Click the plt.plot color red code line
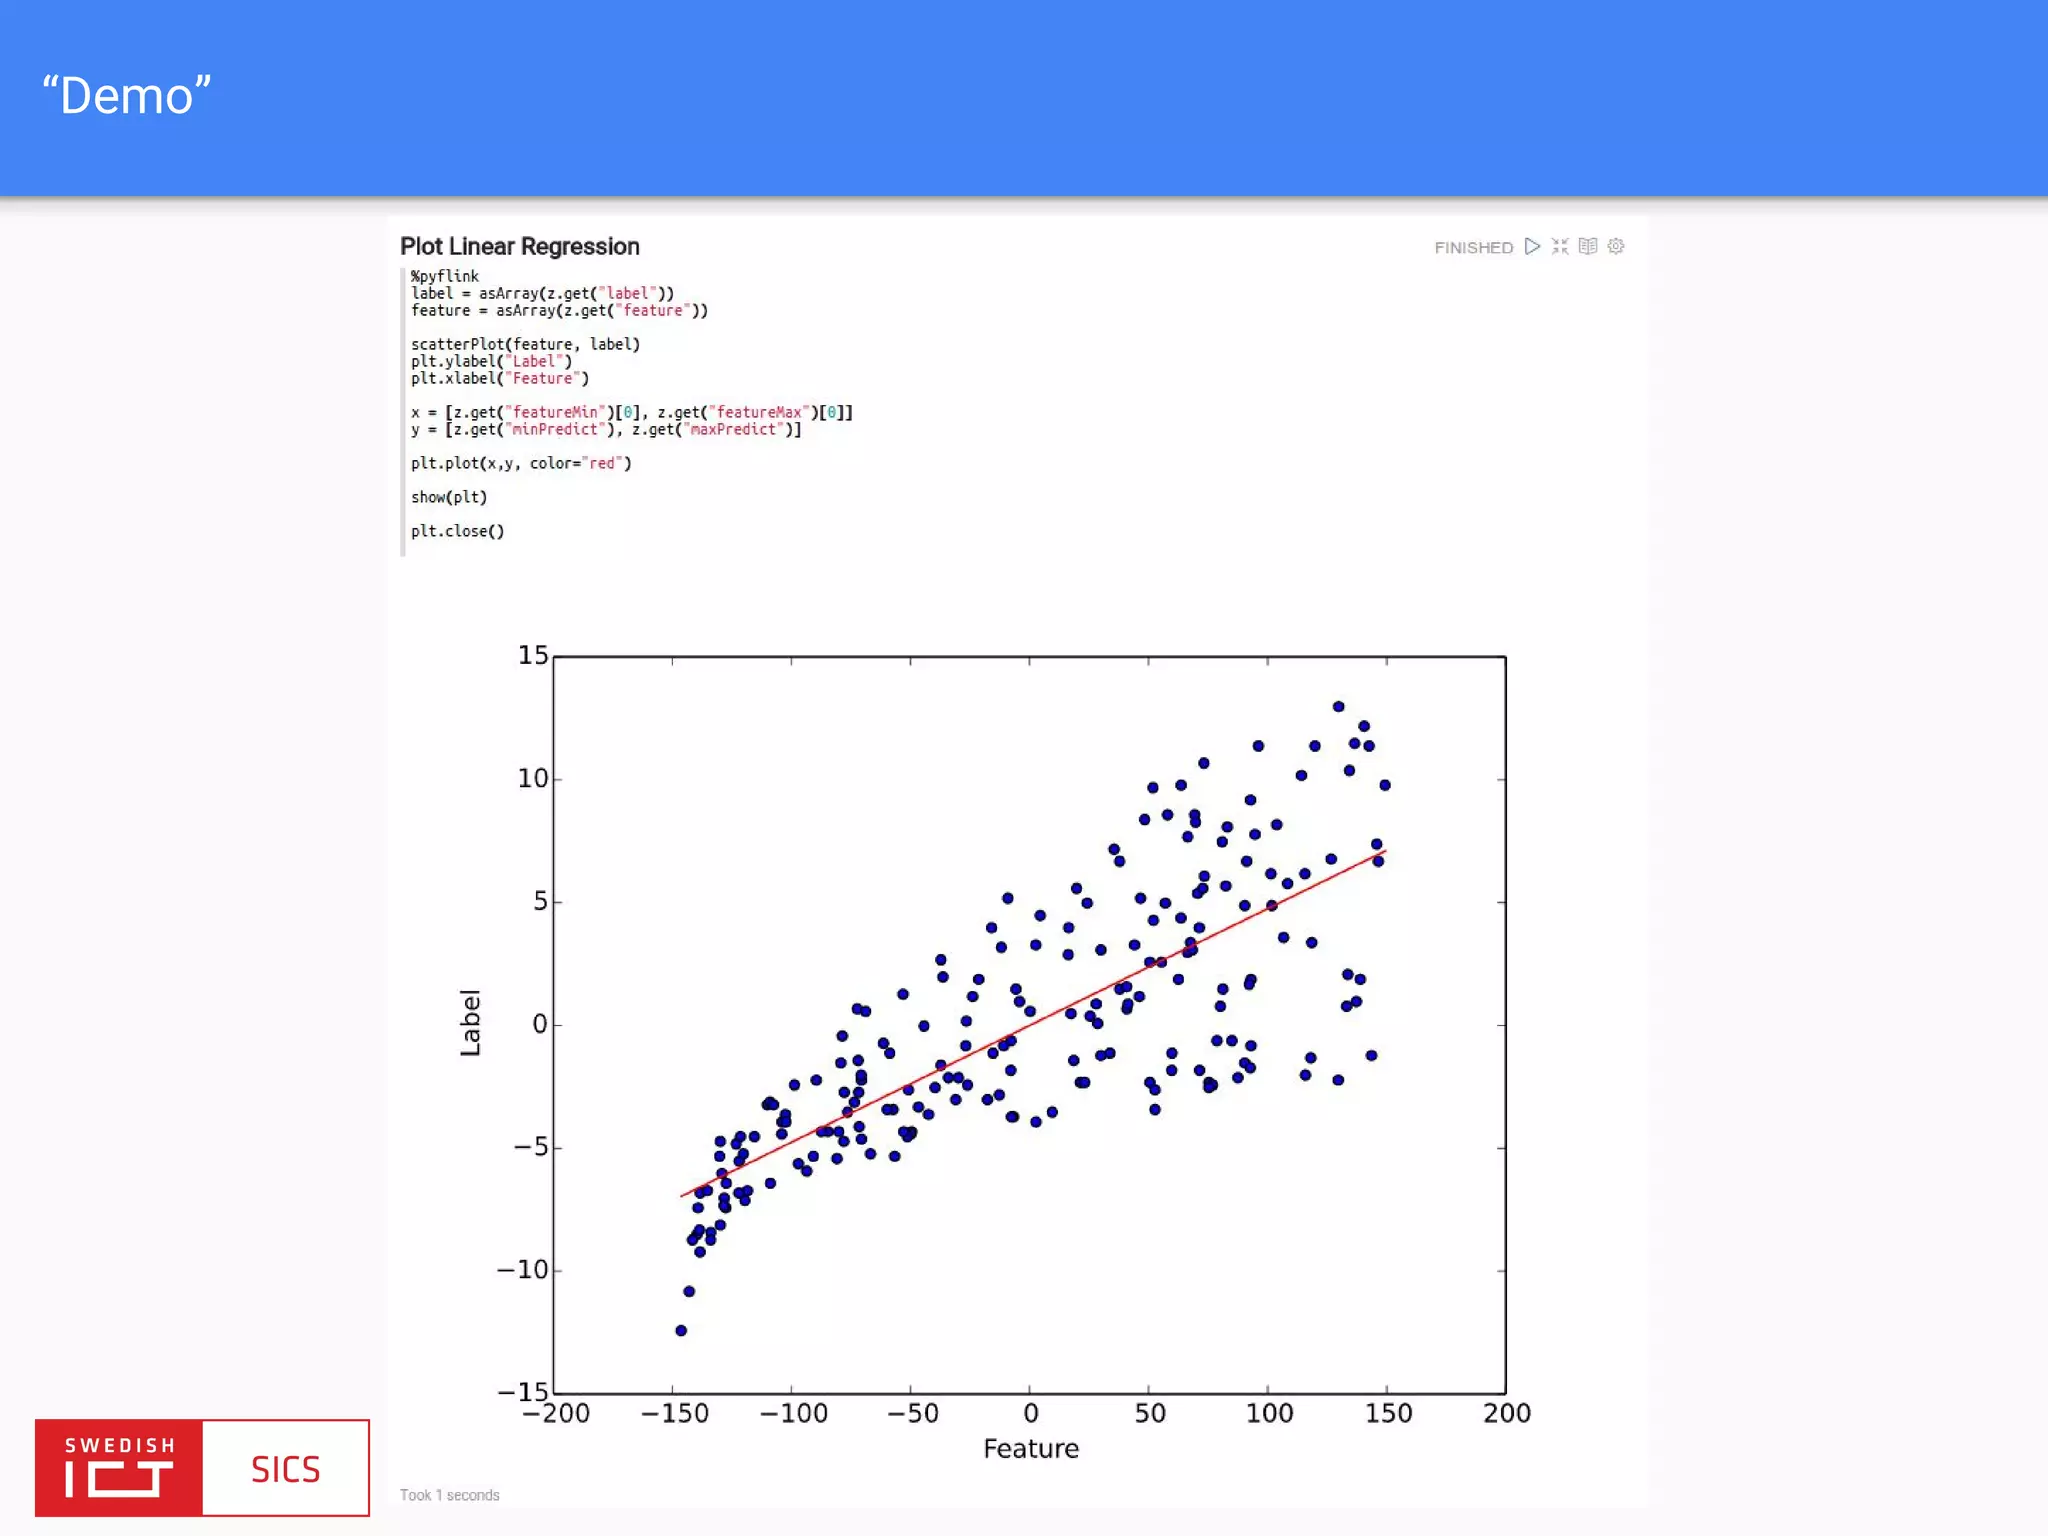 point(521,463)
